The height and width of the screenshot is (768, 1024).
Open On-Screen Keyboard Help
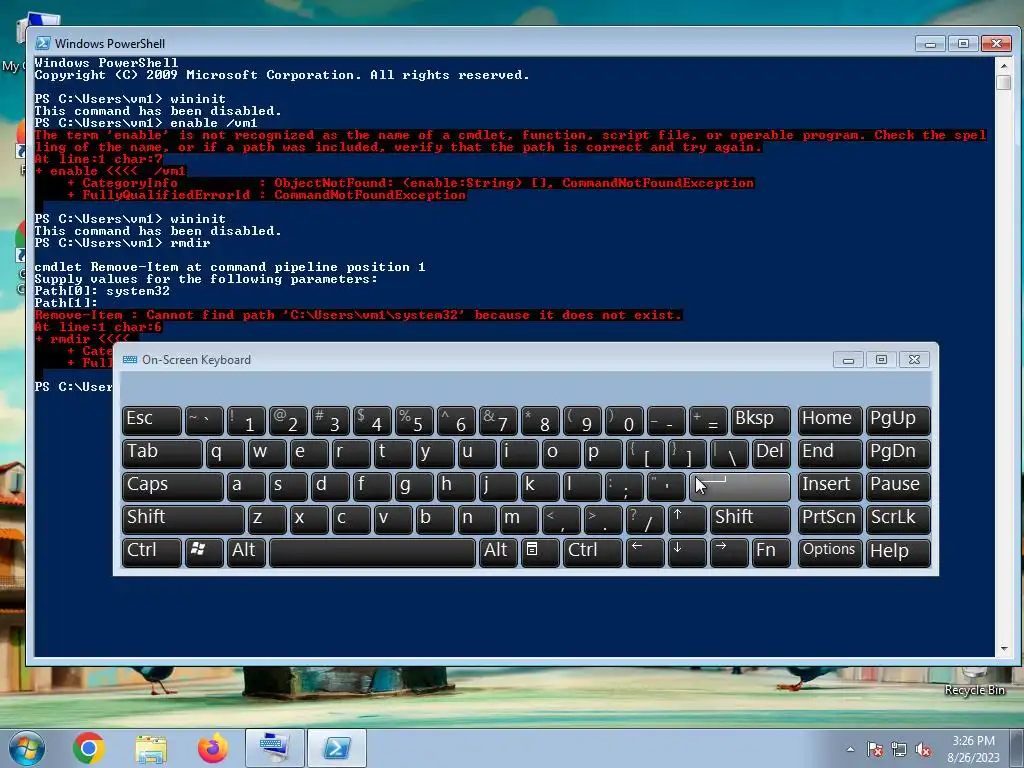(897, 551)
